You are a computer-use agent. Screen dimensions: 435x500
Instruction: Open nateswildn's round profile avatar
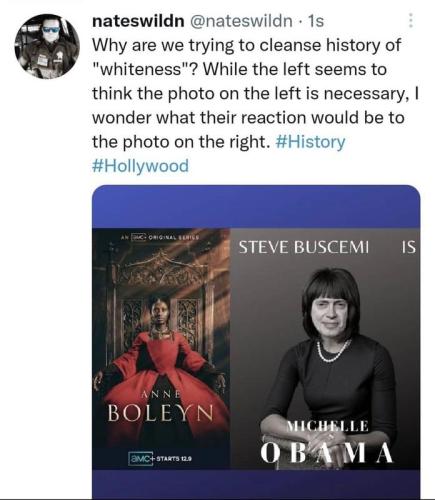point(47,46)
